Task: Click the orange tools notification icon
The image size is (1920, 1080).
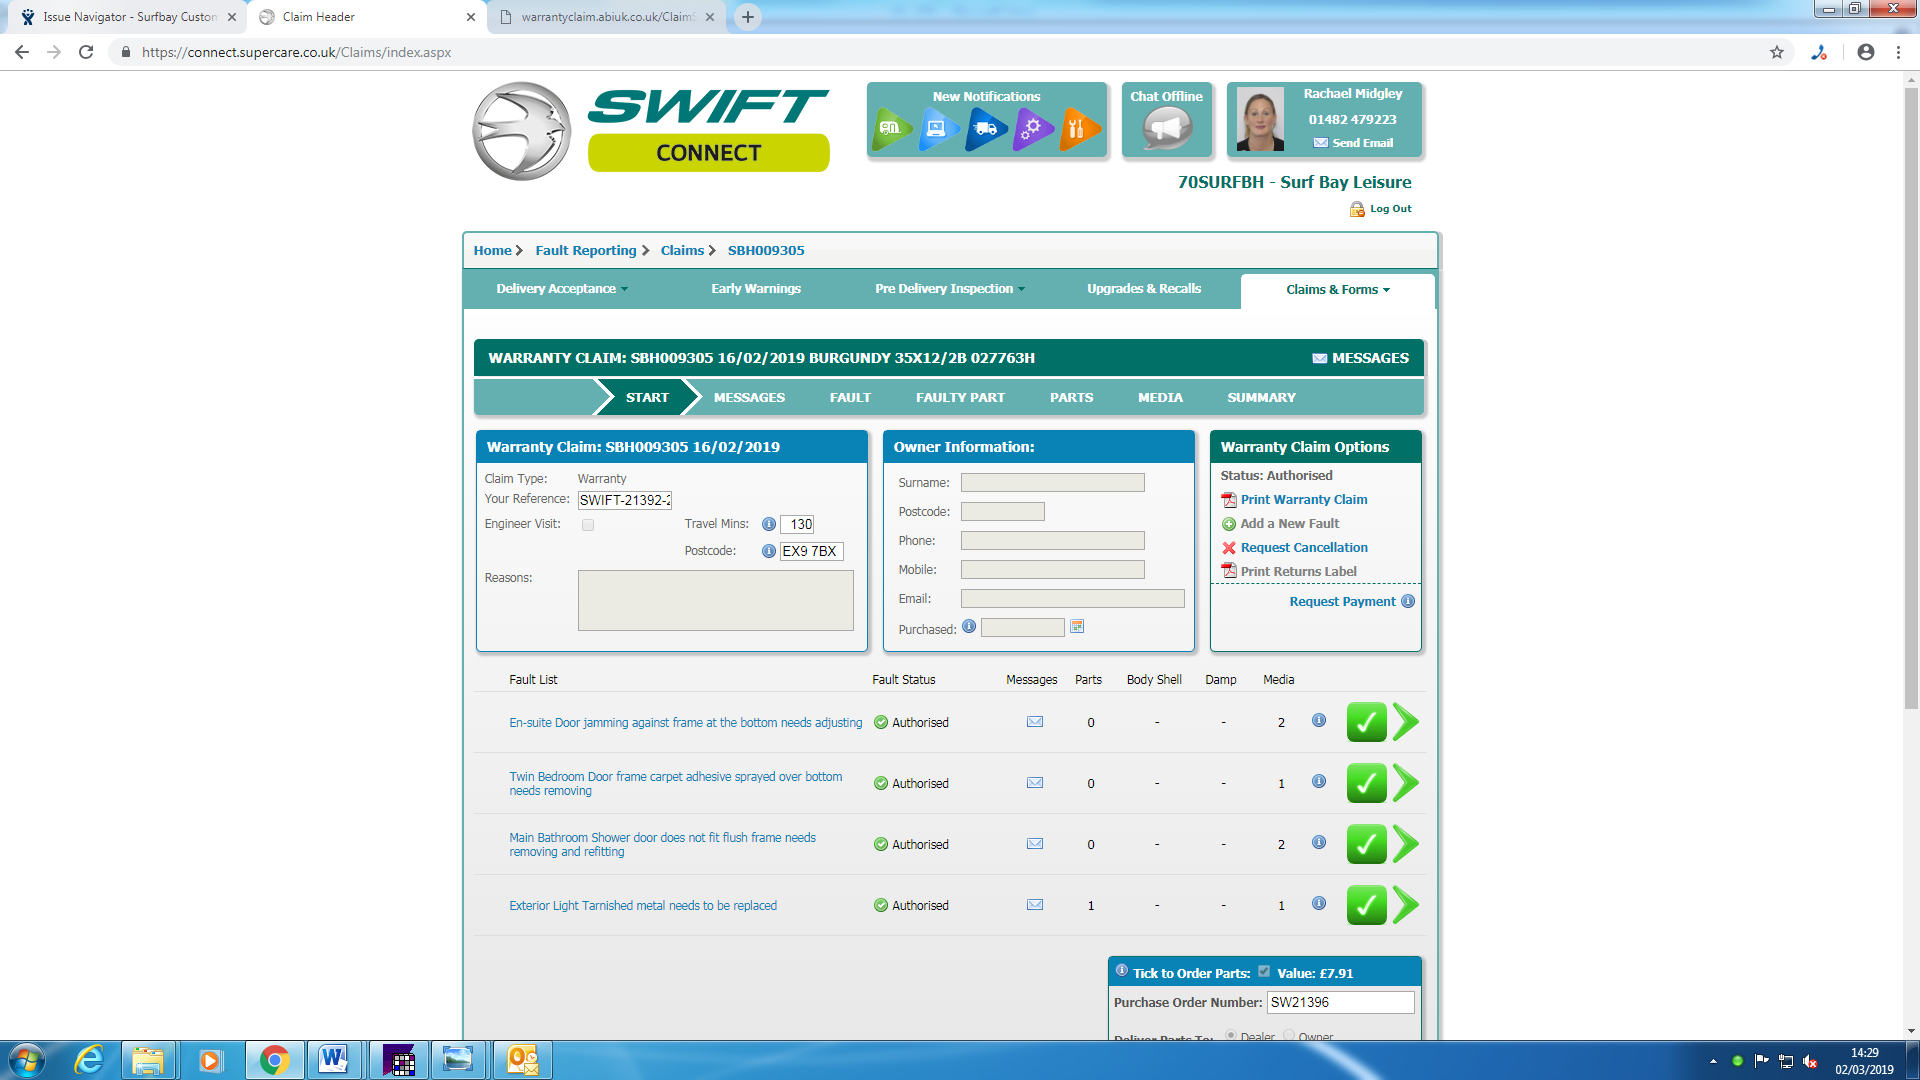Action: pos(1078,129)
